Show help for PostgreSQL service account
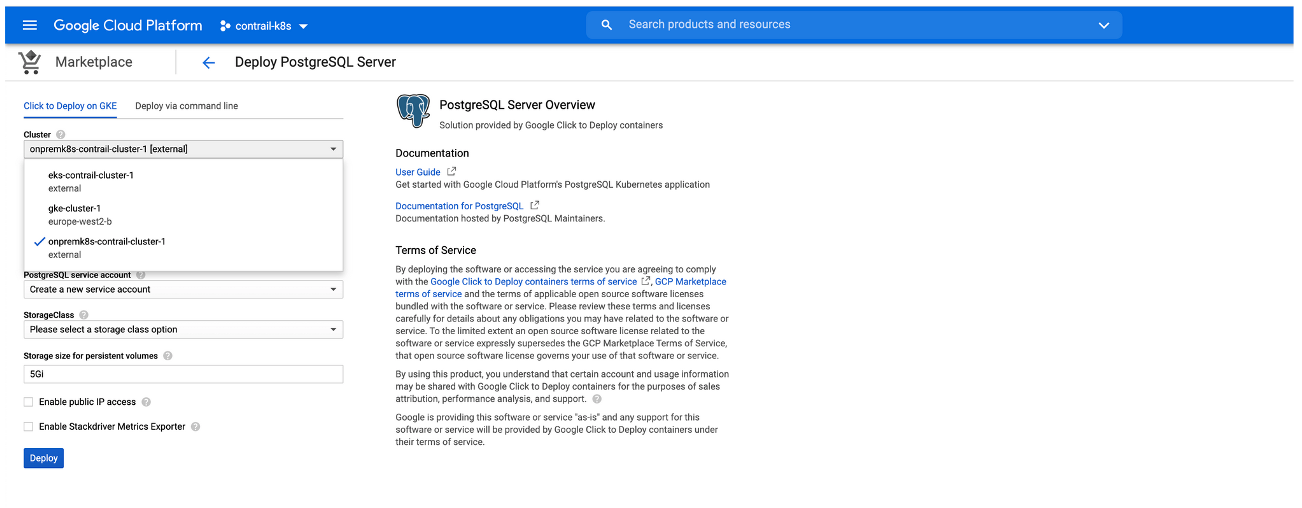Viewport: 1302px width, 508px height. tap(141, 275)
